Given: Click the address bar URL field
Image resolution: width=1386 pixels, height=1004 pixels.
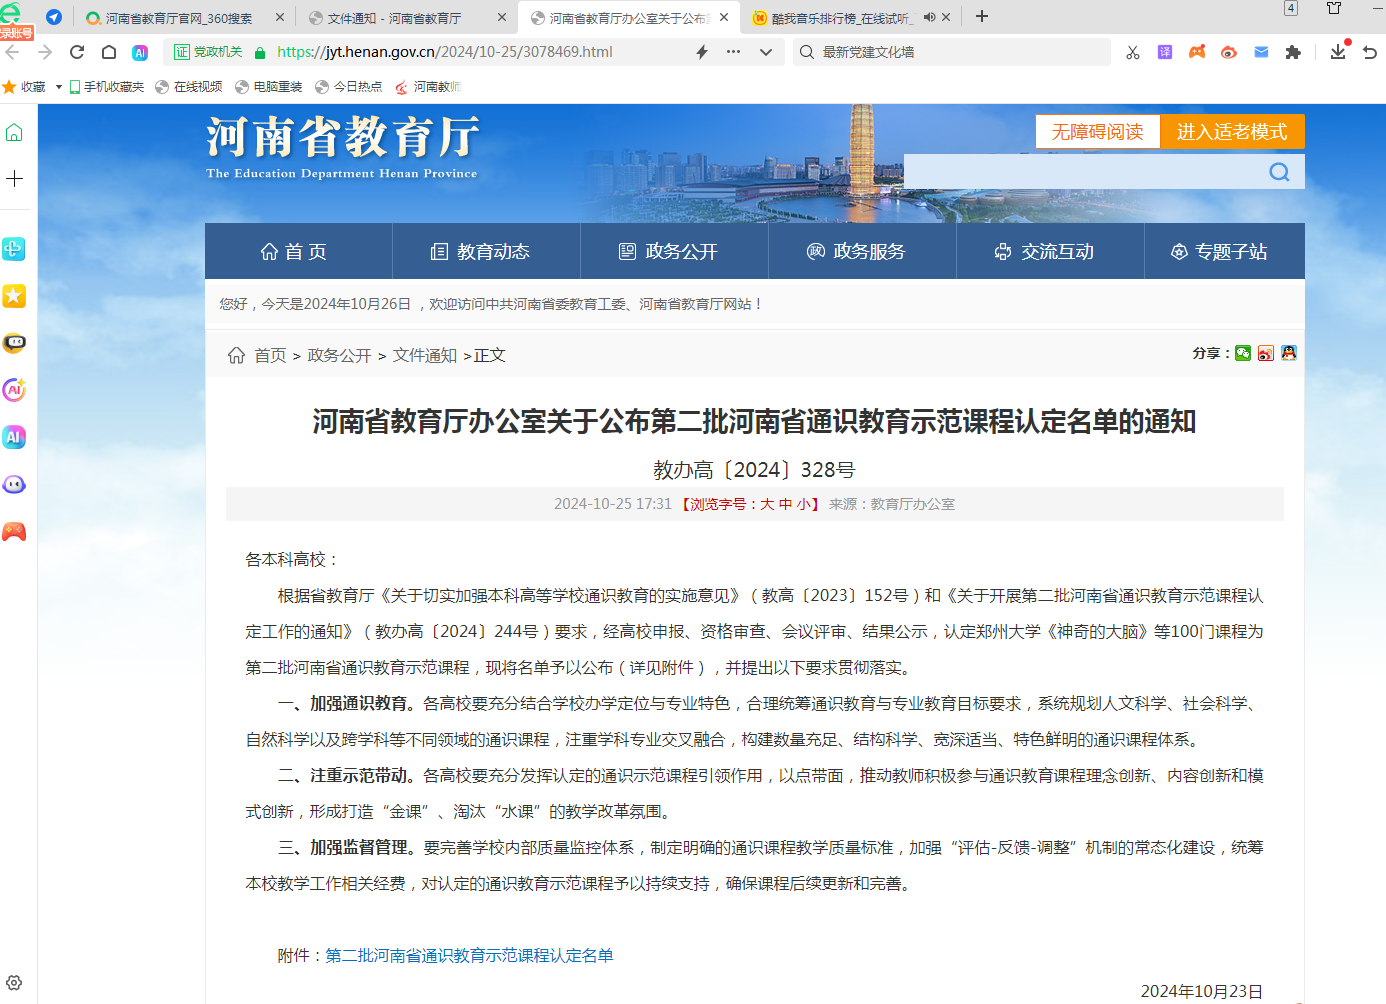Looking at the screenshot, I should pos(445,52).
